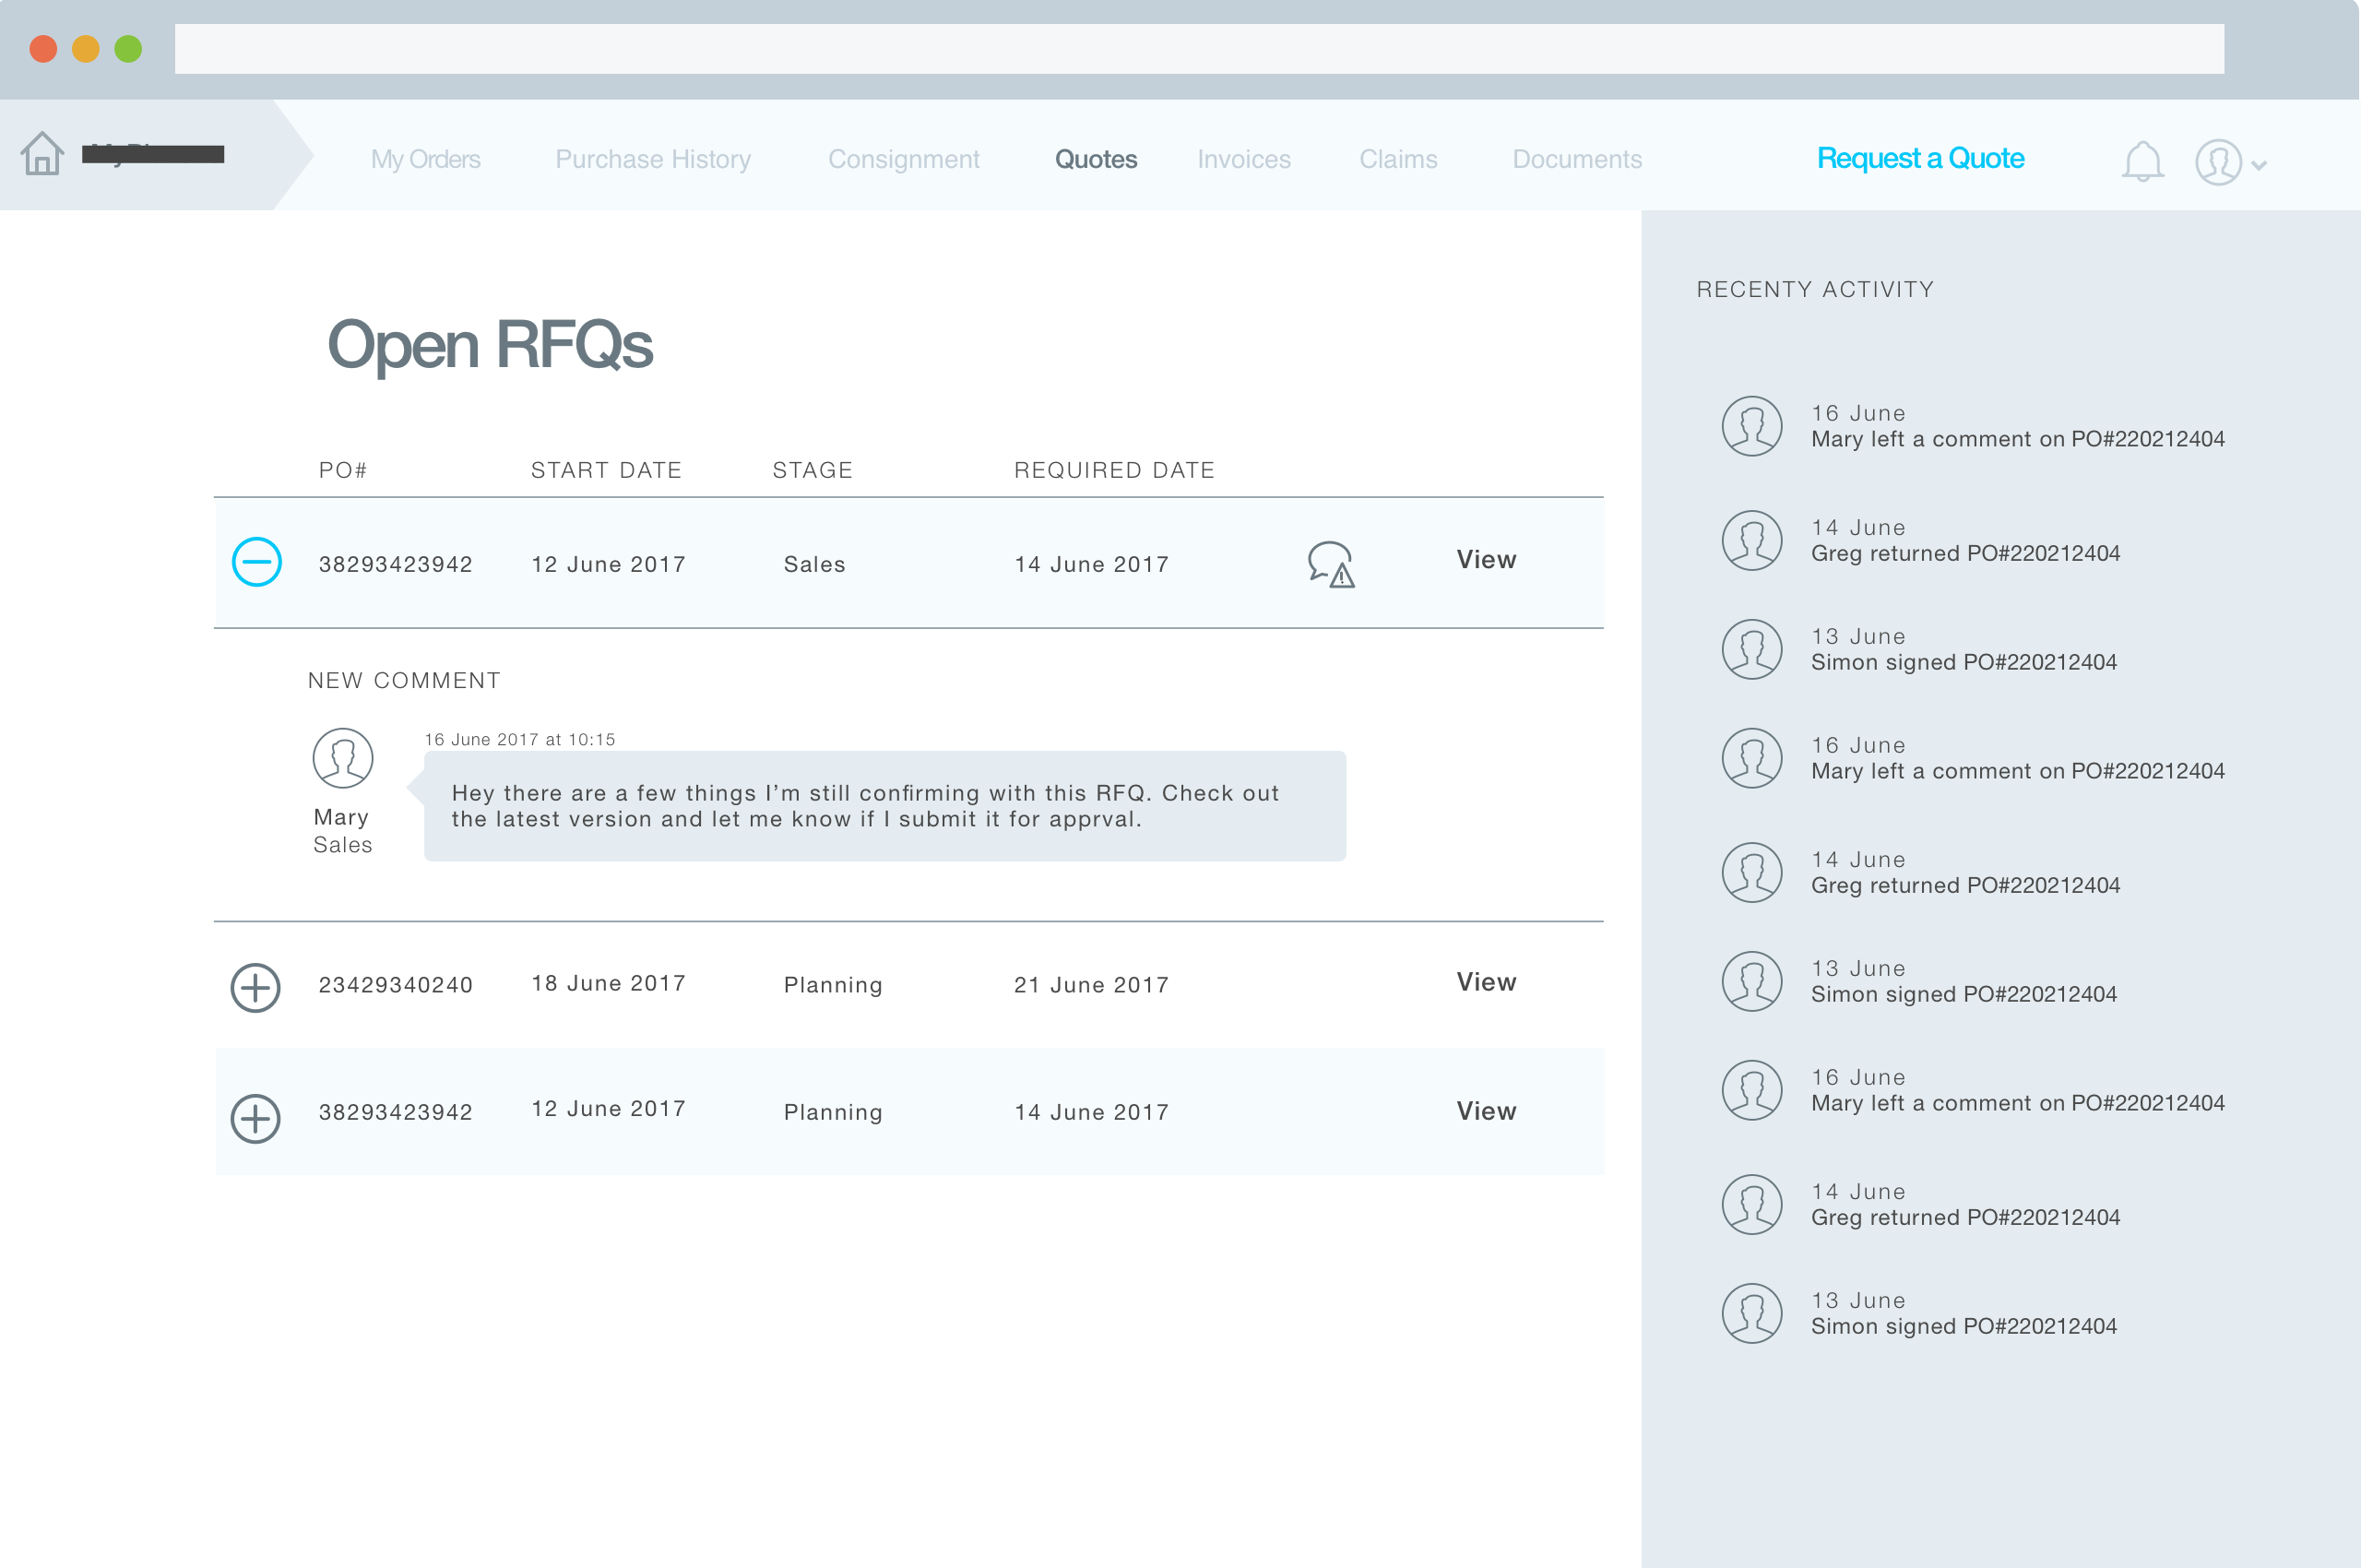Viewport: 2361px width, 1568px height.
Task: Click Mary's avatar beside the new comment
Action: point(343,758)
